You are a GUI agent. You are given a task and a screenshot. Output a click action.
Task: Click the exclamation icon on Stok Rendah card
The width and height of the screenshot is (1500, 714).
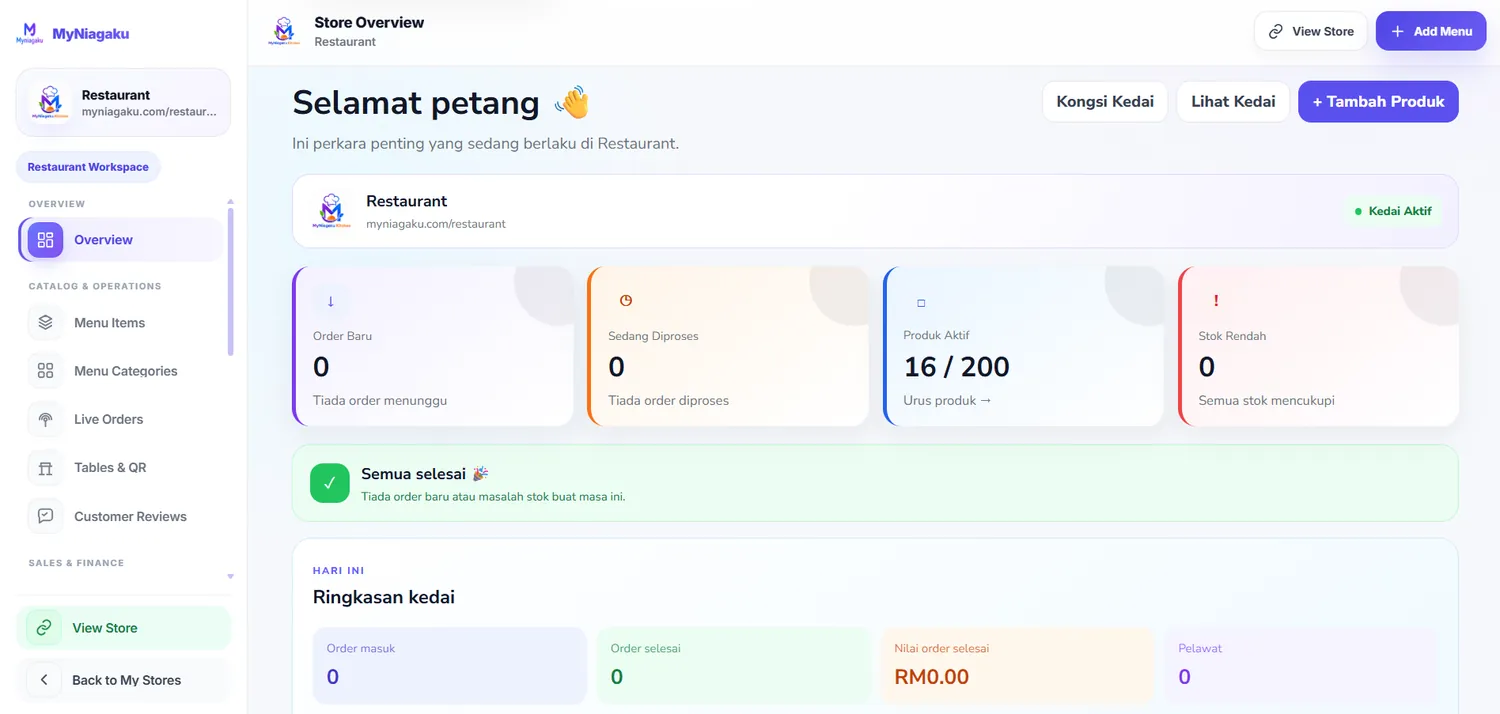(x=1216, y=300)
